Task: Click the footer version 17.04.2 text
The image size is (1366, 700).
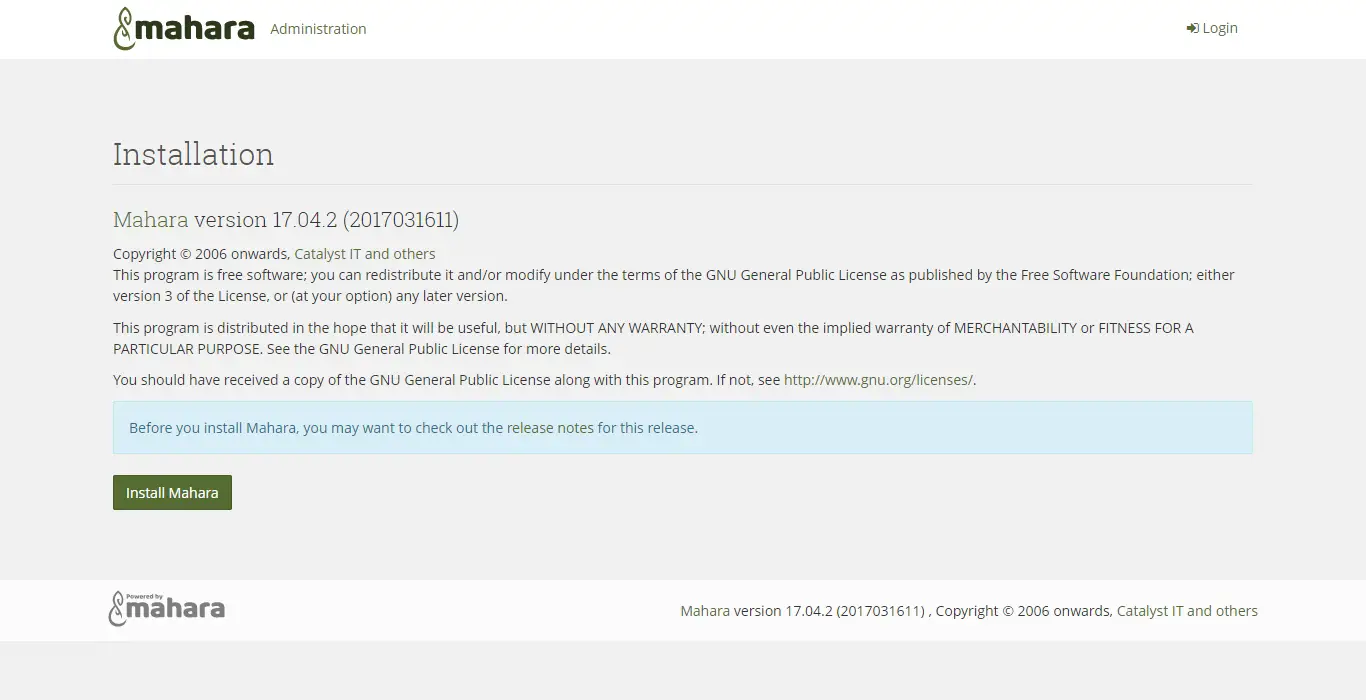Action: 830,611
